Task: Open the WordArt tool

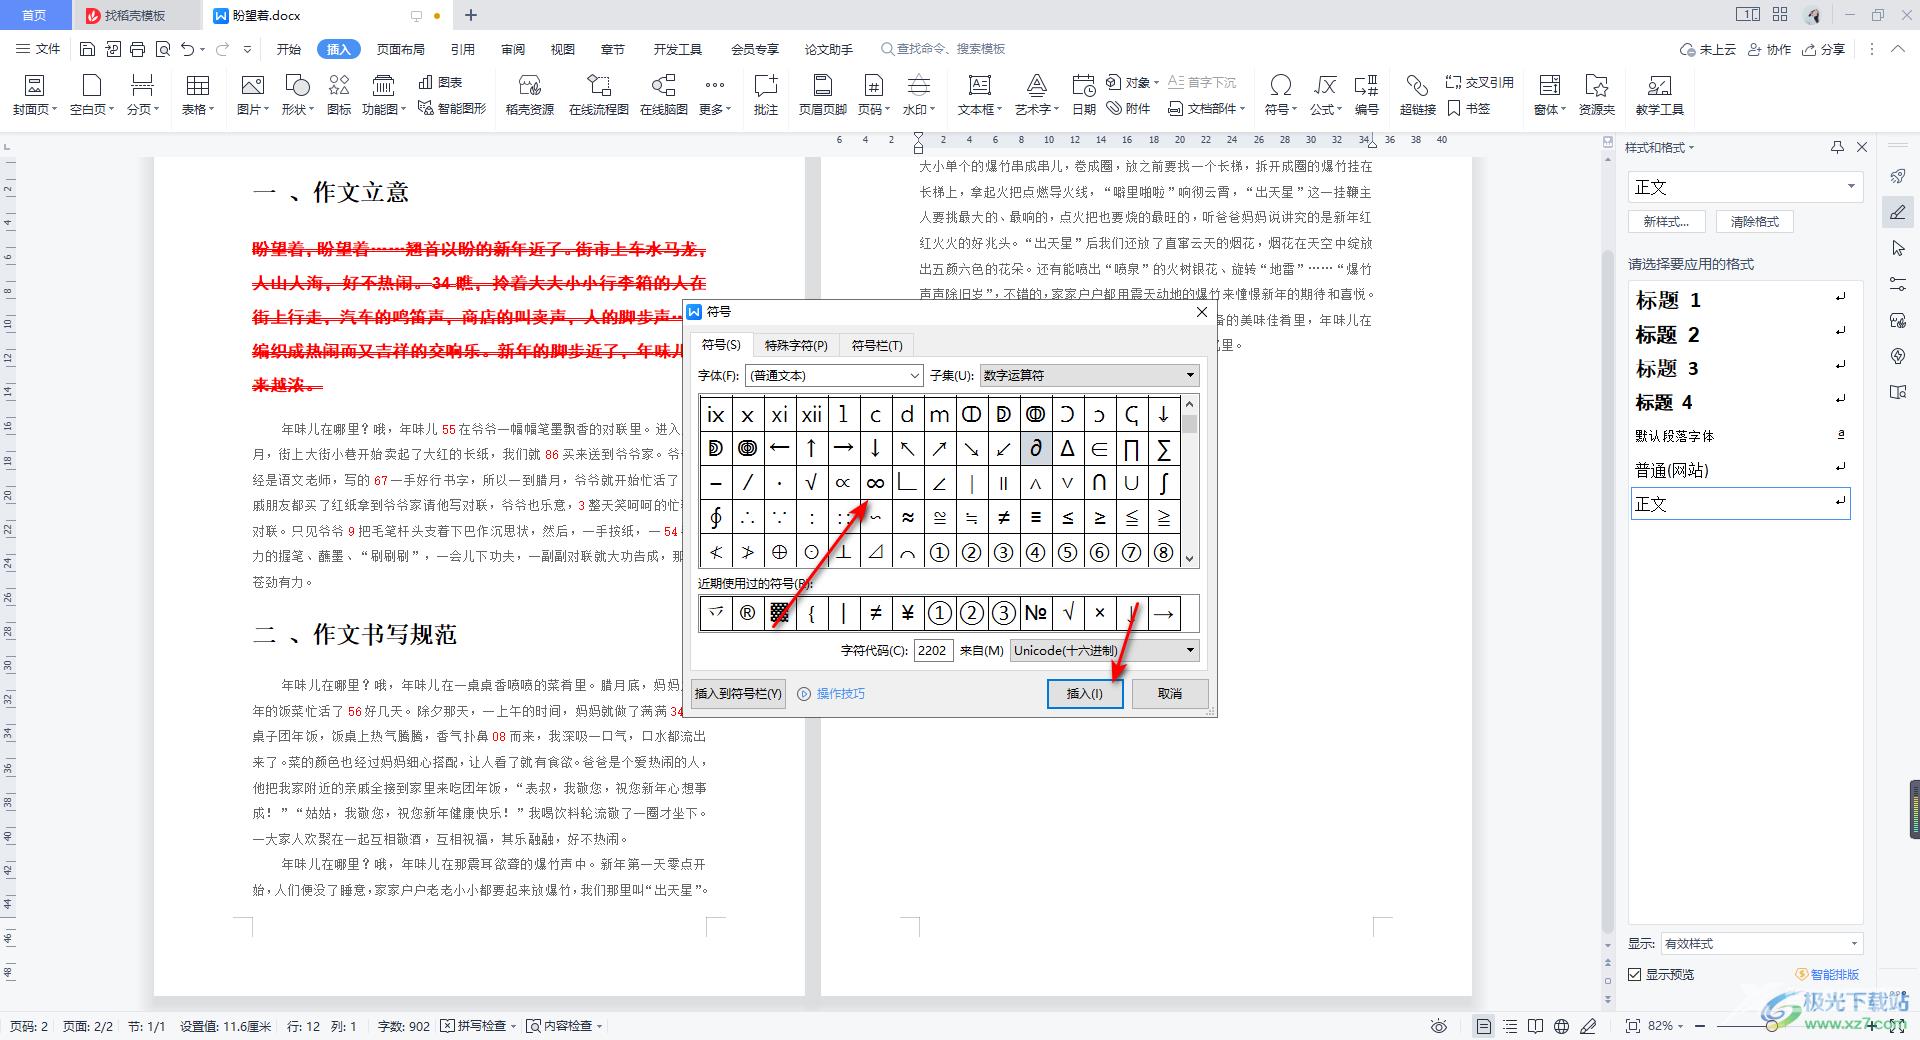Action: [1036, 95]
